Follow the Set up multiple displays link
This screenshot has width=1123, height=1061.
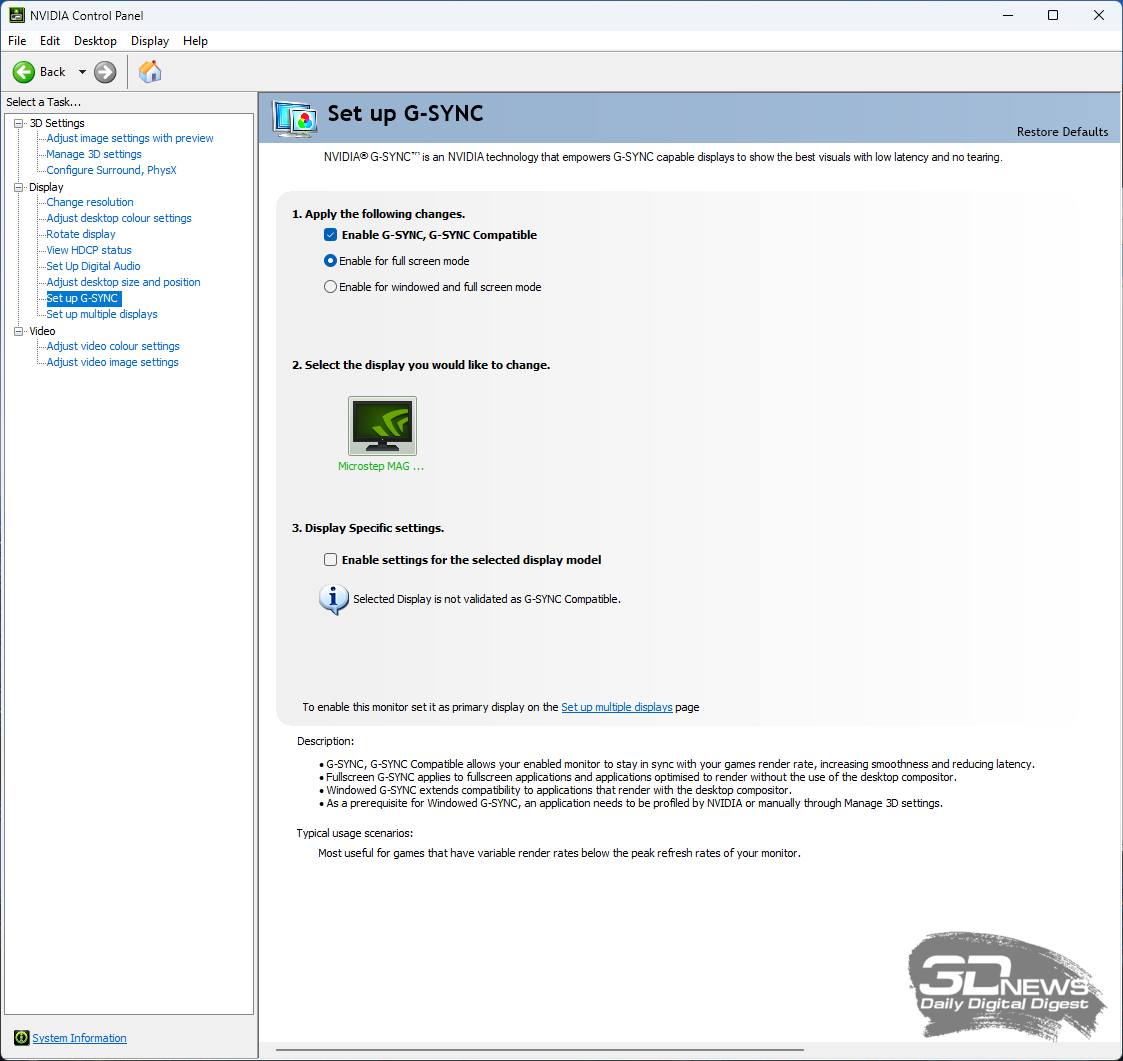pos(616,707)
